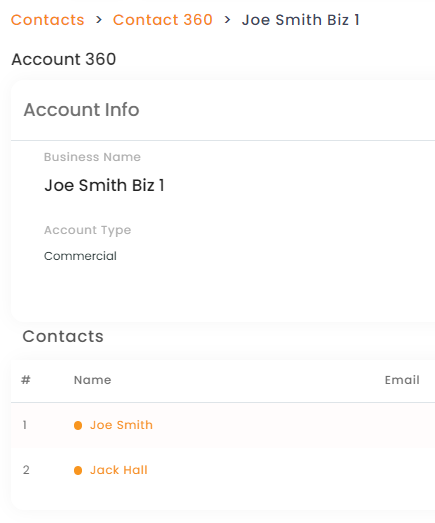
Task: Click the chevron between Contacts and Contact 360
Action: (x=99, y=20)
